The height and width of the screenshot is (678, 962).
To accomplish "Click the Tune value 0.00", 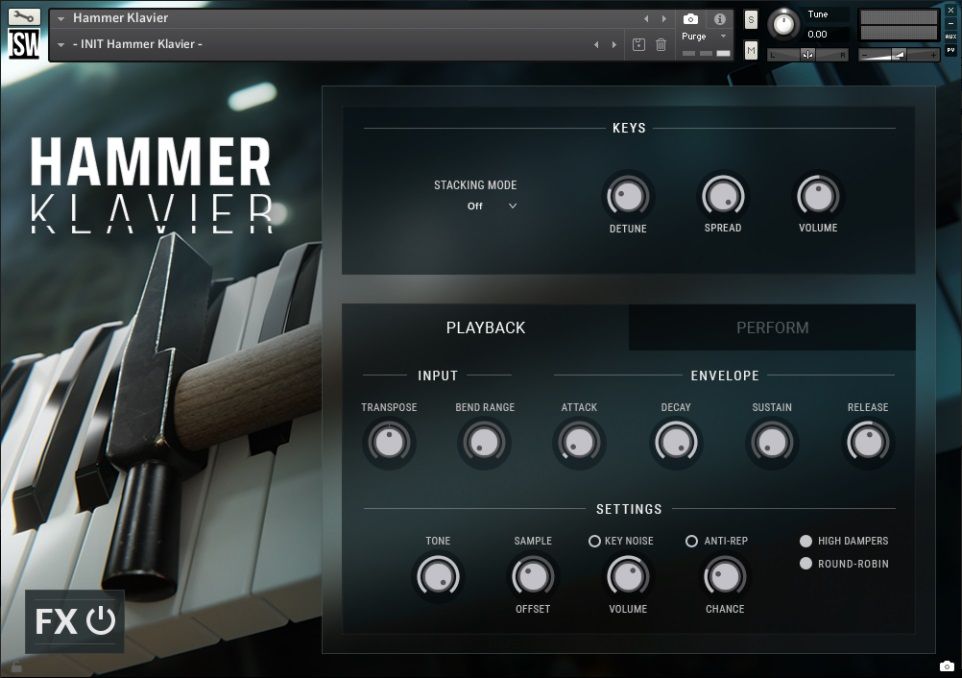I will tap(817, 34).
